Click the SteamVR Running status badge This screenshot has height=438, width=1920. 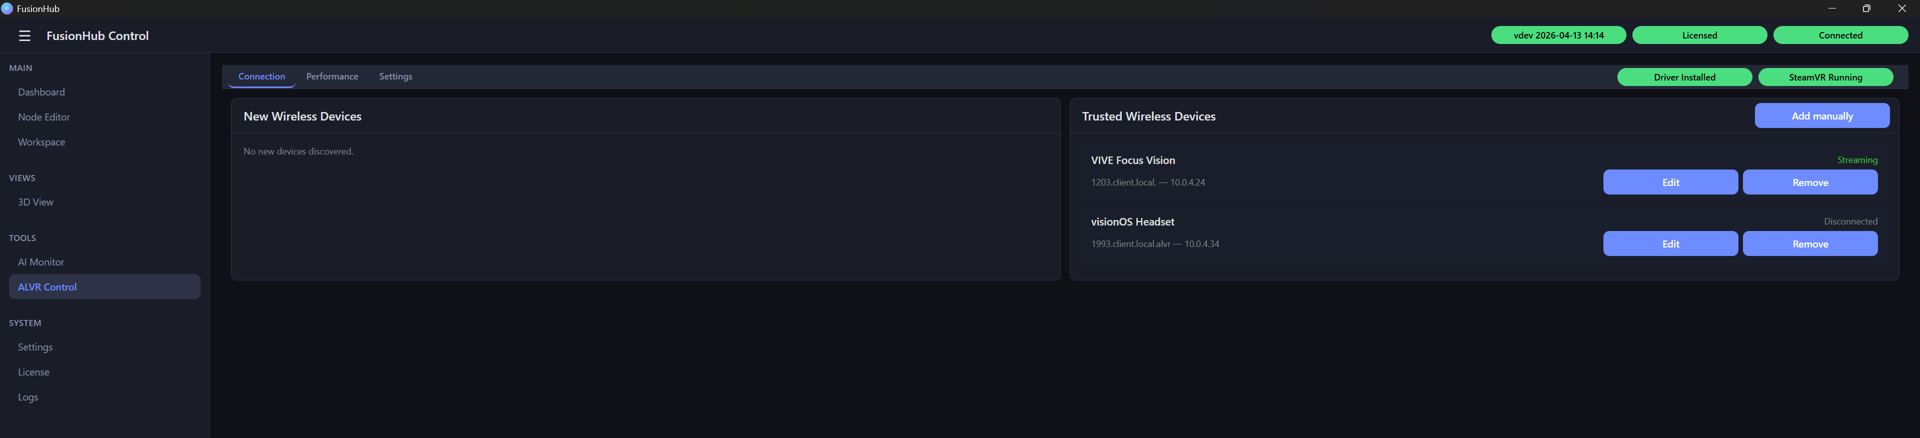[x=1825, y=77]
